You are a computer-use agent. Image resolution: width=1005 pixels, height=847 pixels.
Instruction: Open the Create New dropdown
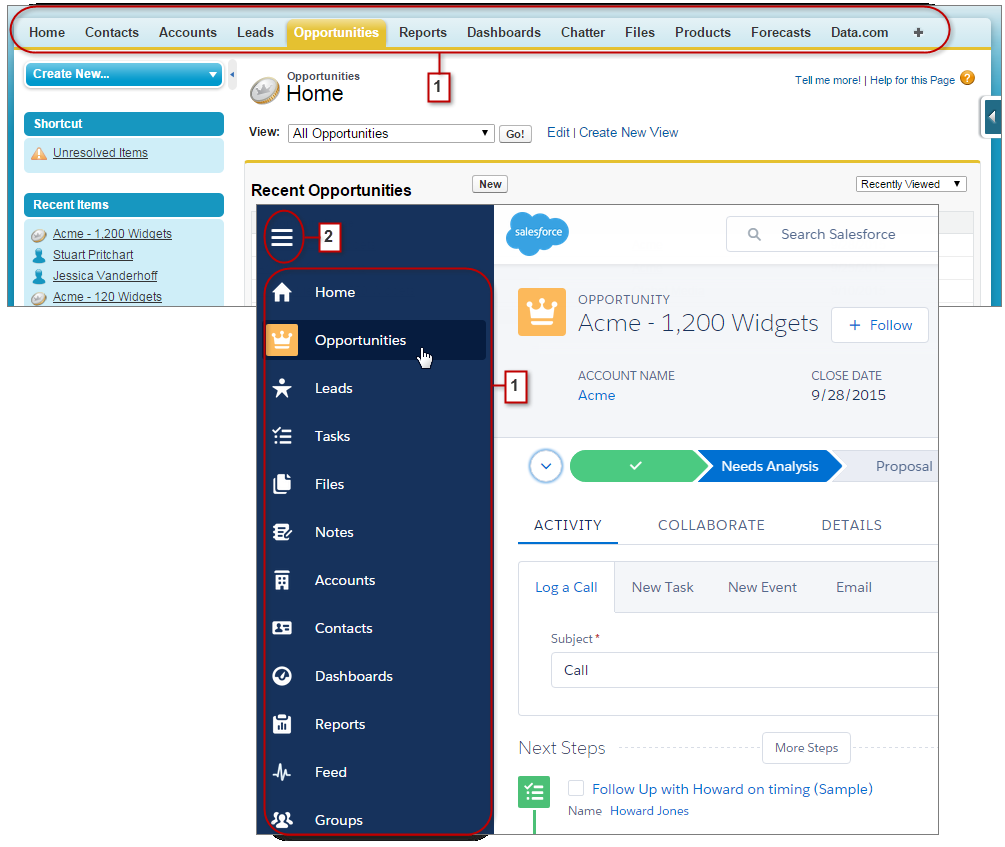[x=124, y=74]
